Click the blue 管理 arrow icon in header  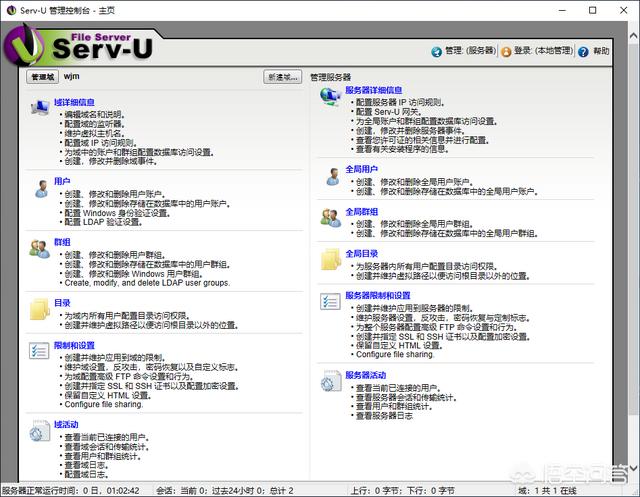[x=436, y=52]
